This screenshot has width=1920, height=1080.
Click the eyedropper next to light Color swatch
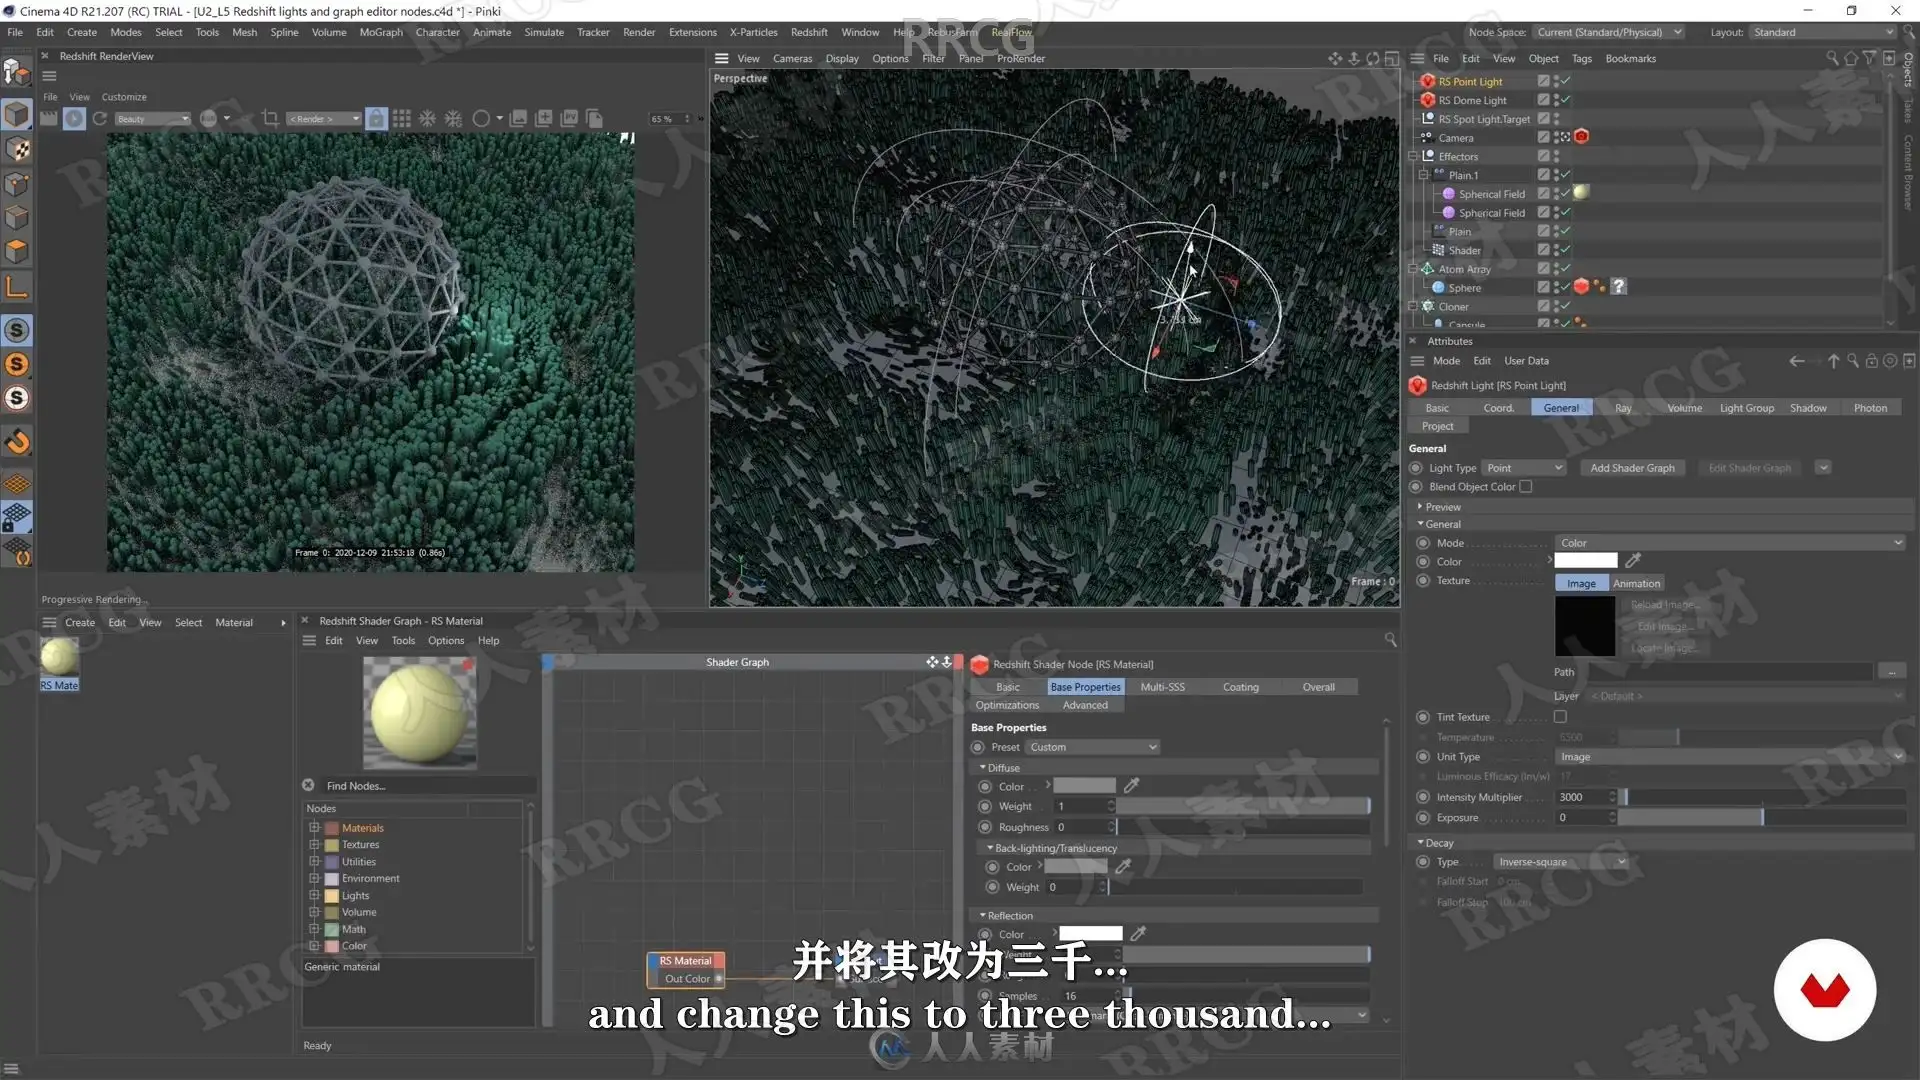click(x=1633, y=561)
